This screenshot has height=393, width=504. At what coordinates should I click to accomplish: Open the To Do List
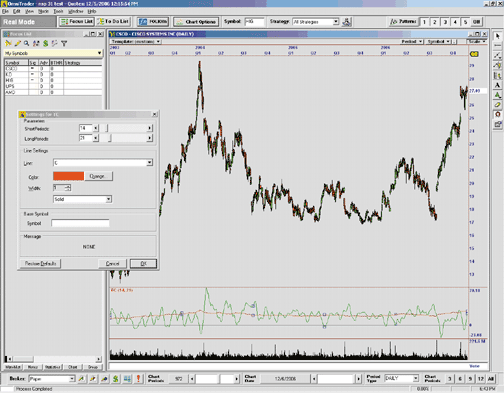tap(113, 22)
